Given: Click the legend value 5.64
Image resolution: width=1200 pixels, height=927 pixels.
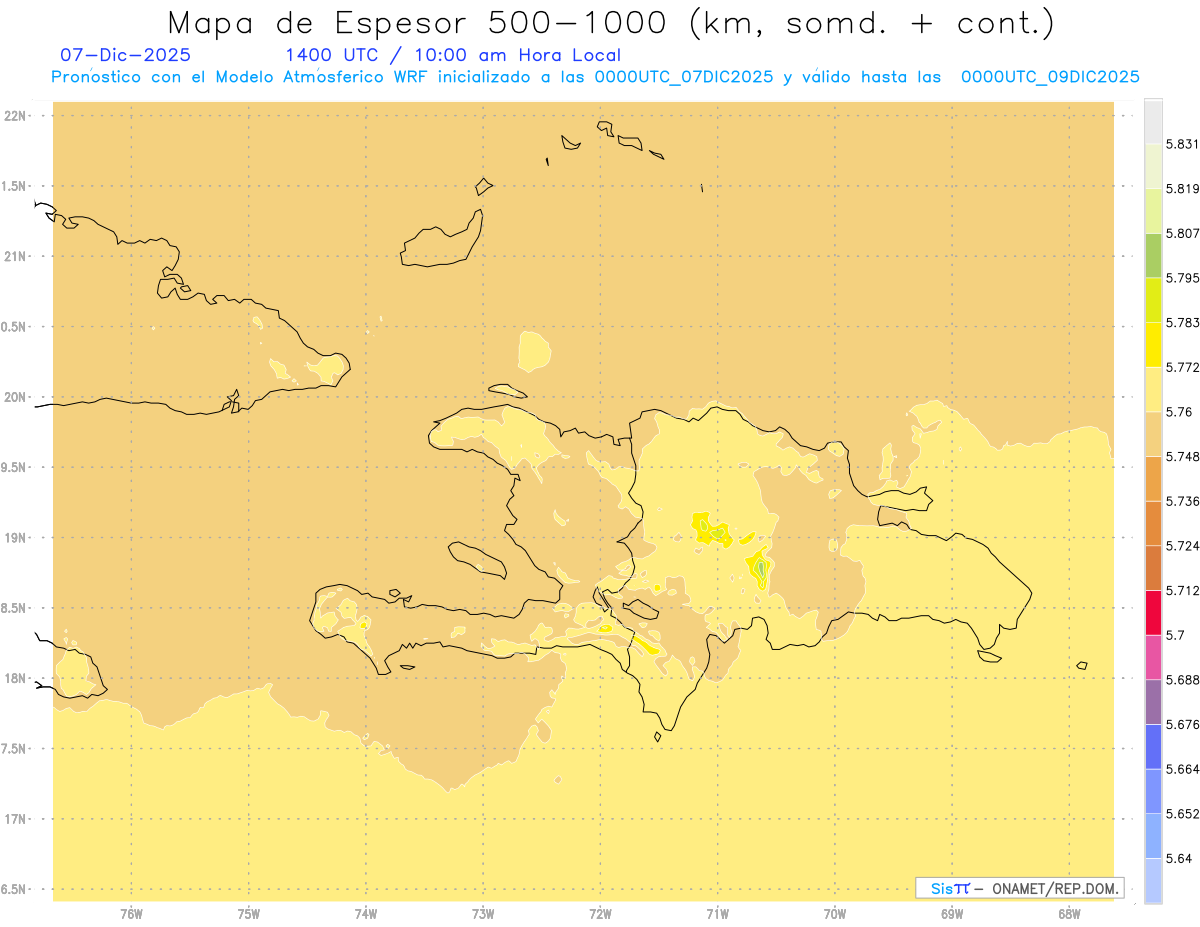Looking at the screenshot, I should (1179, 859).
